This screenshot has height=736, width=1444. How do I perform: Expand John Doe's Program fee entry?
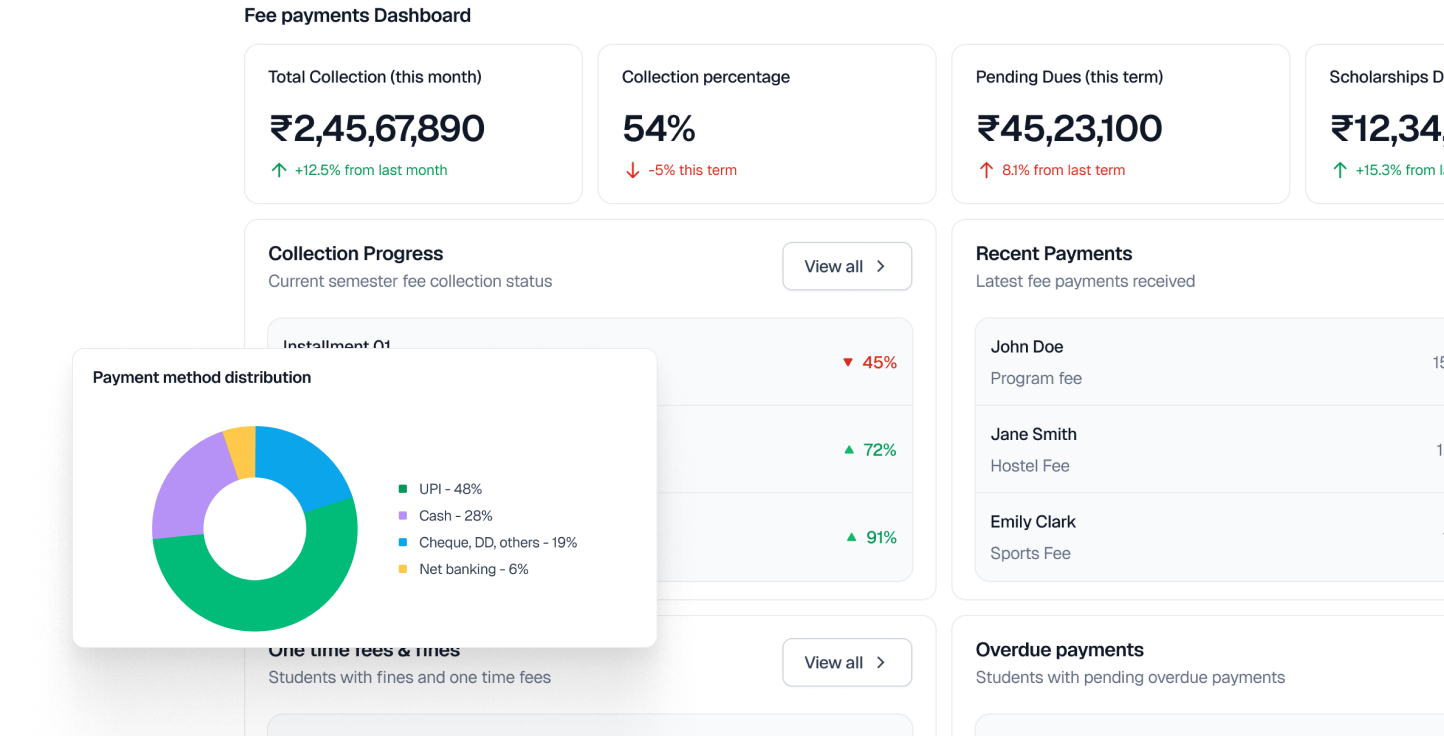point(1200,362)
